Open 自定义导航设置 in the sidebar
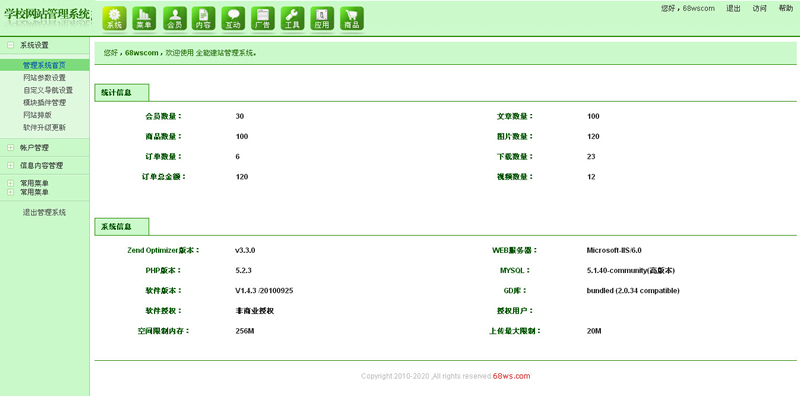This screenshot has height=396, width=800. click(48, 90)
